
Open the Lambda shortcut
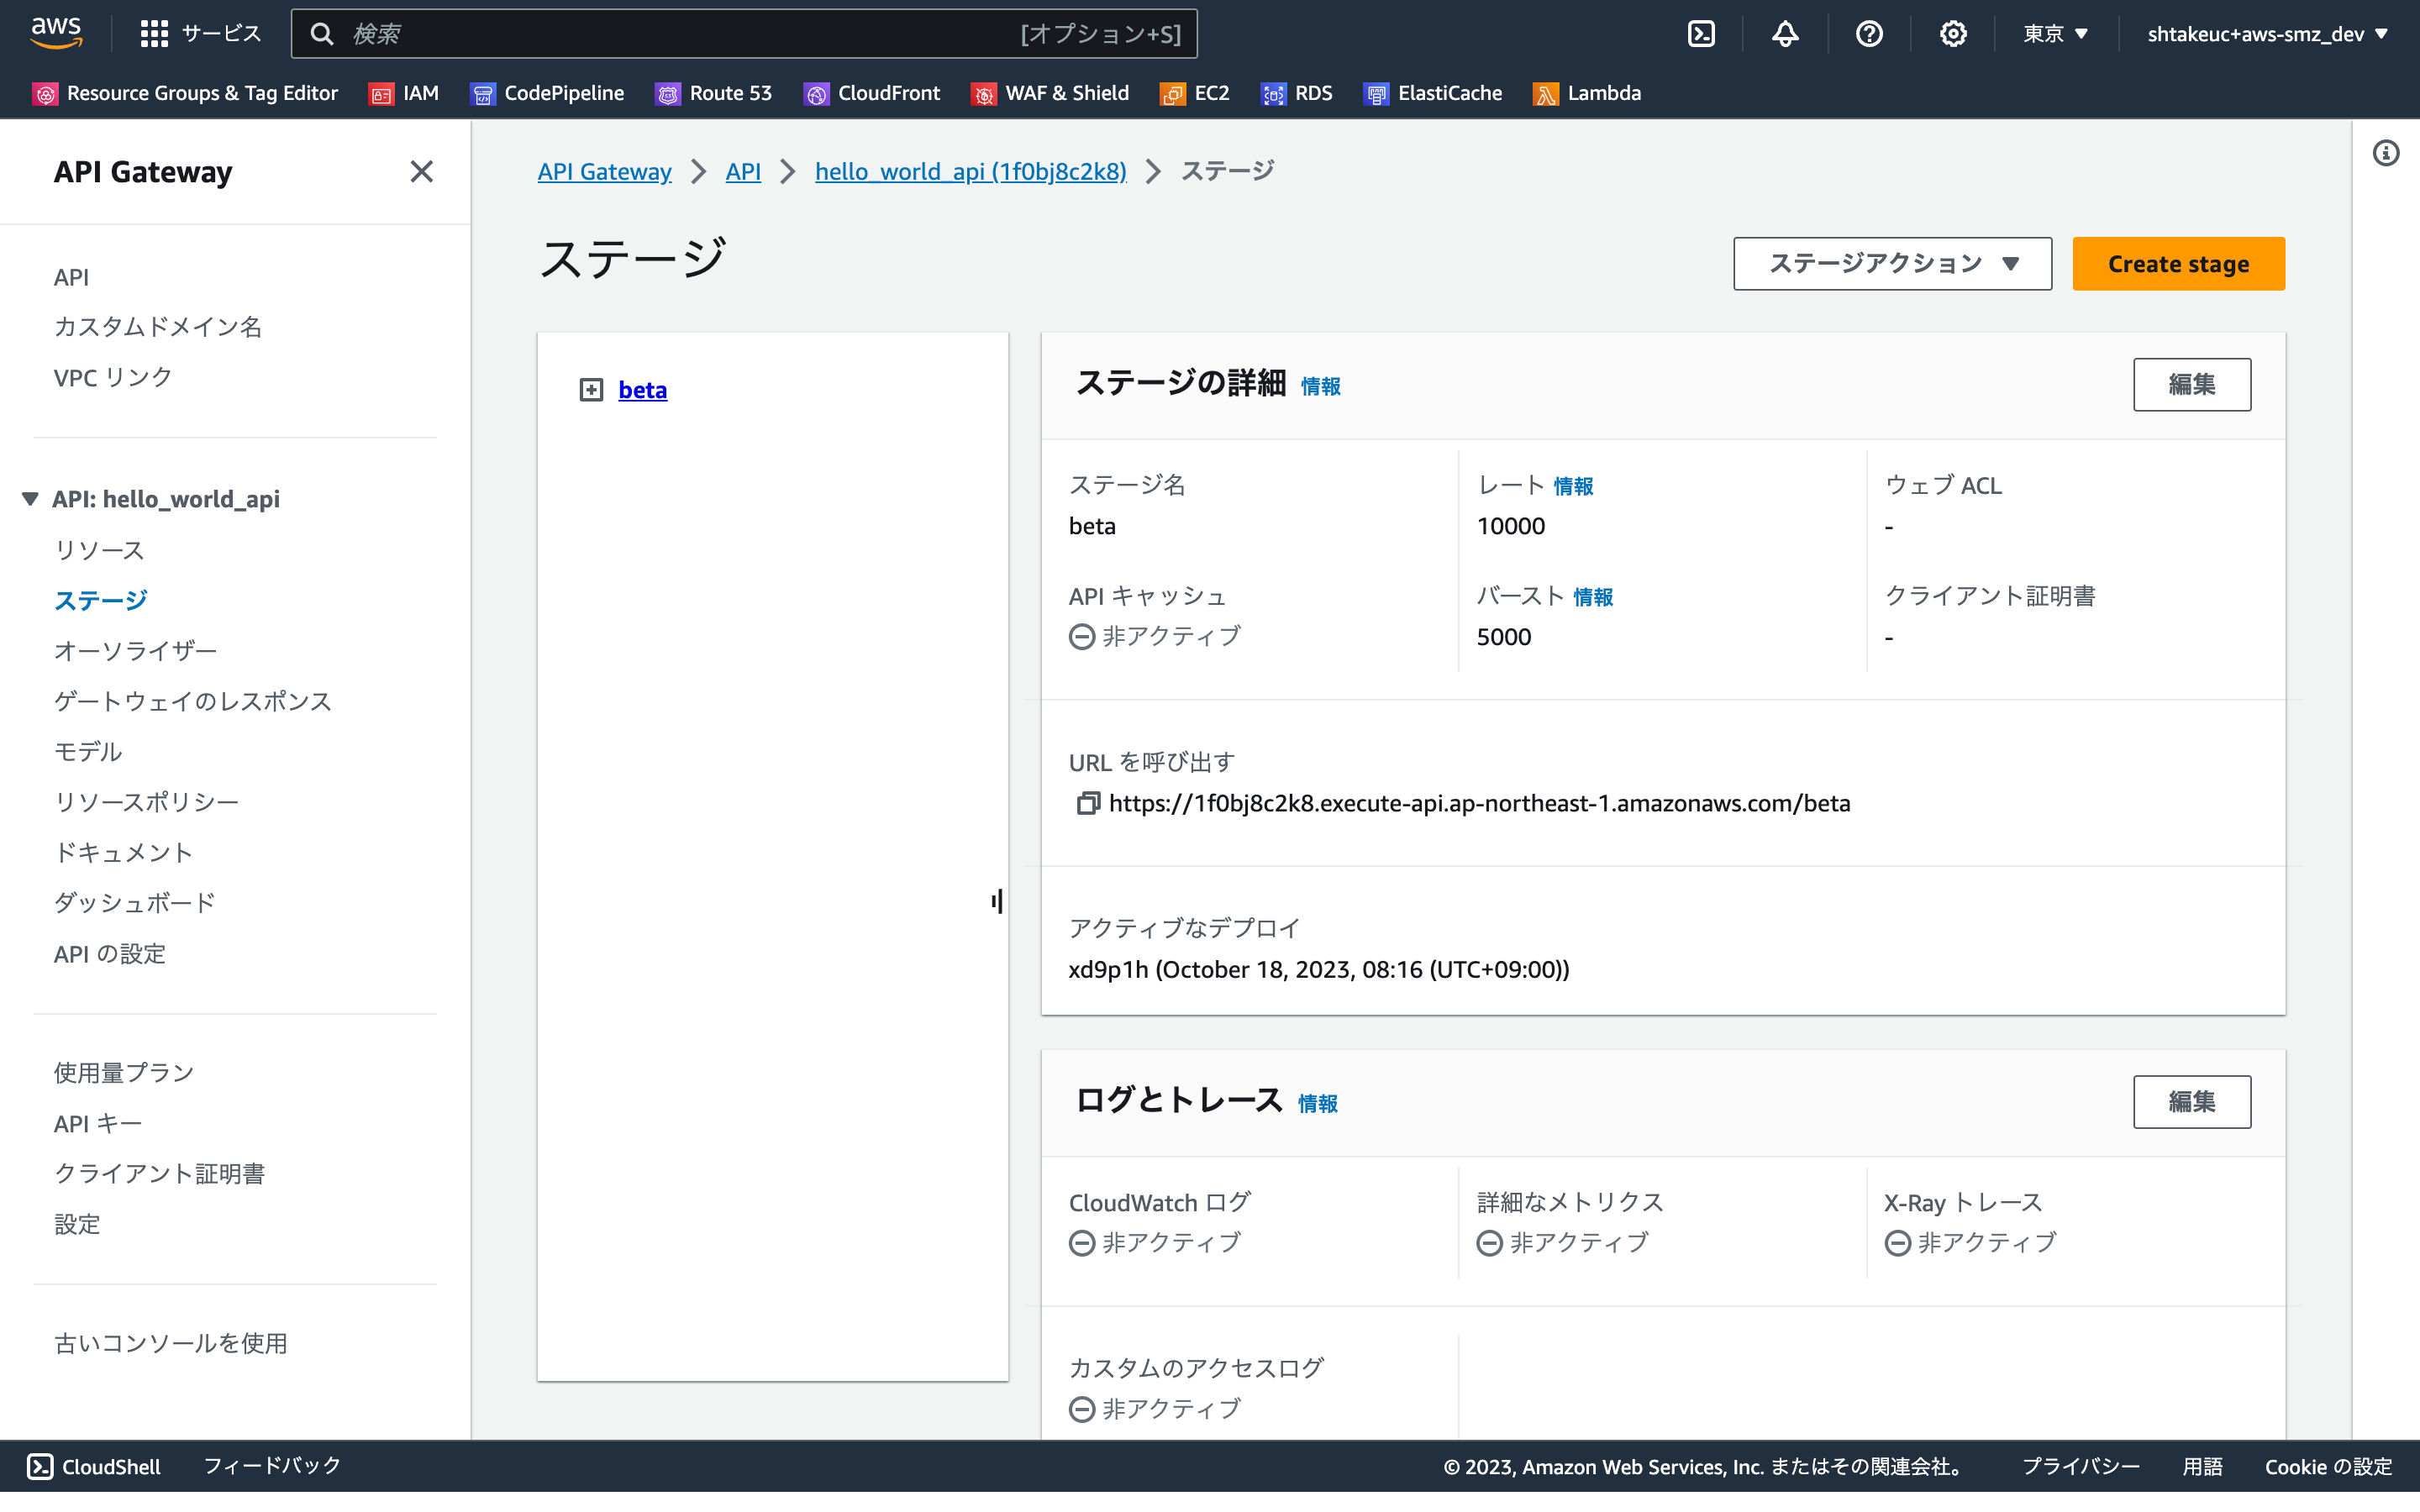1588,93
